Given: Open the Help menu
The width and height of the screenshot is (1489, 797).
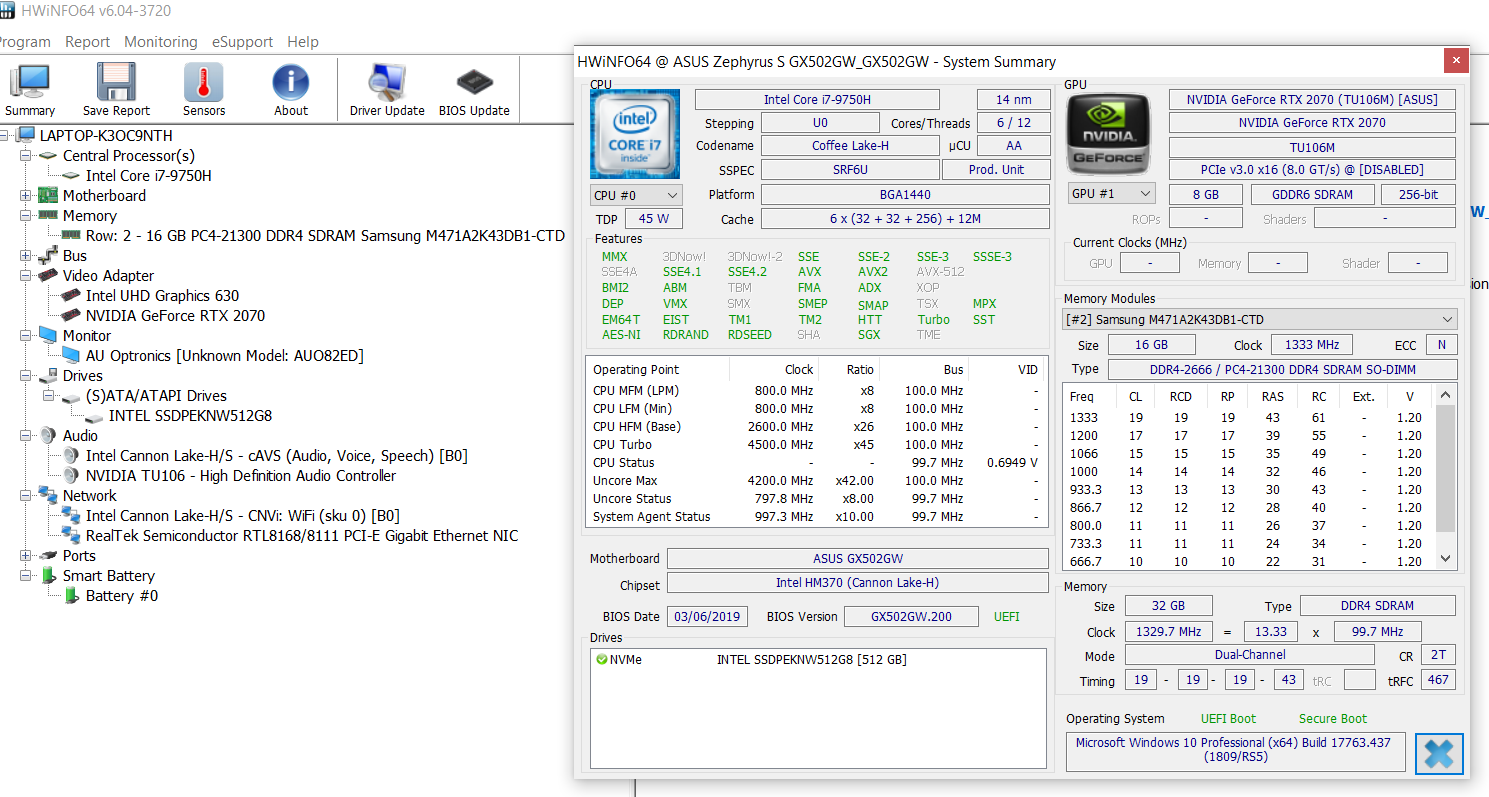Looking at the screenshot, I should click(x=303, y=42).
